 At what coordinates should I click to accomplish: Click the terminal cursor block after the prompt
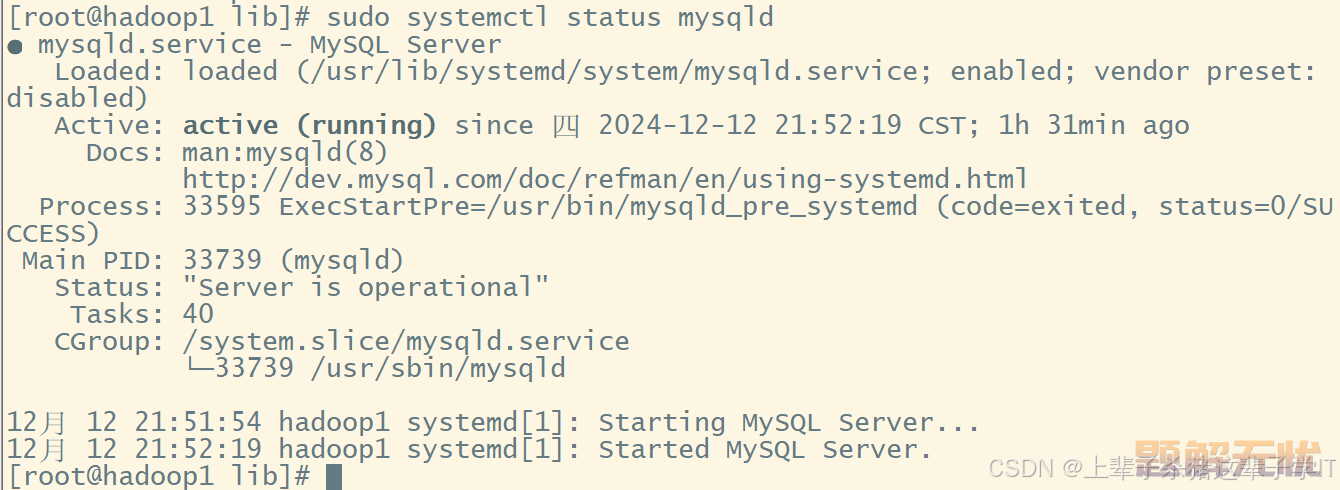pos(334,477)
